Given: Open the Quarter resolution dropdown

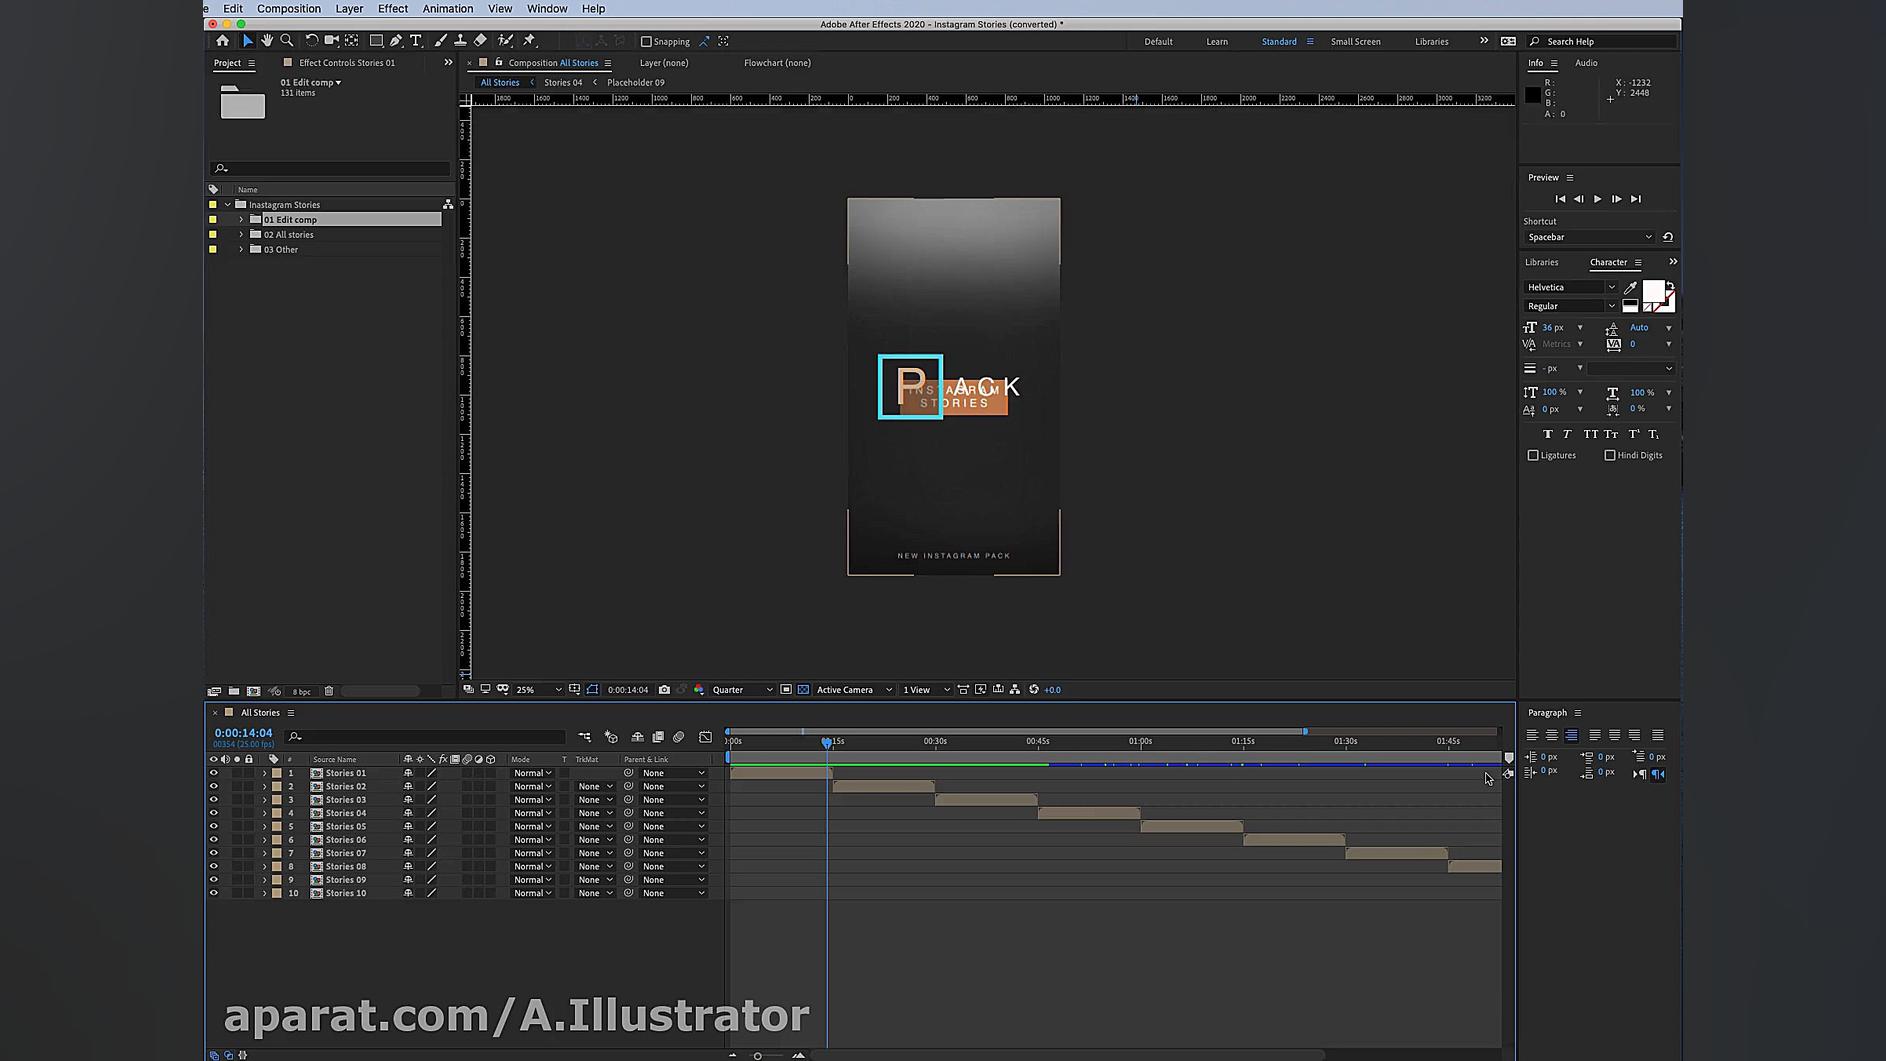Looking at the screenshot, I should 741,690.
